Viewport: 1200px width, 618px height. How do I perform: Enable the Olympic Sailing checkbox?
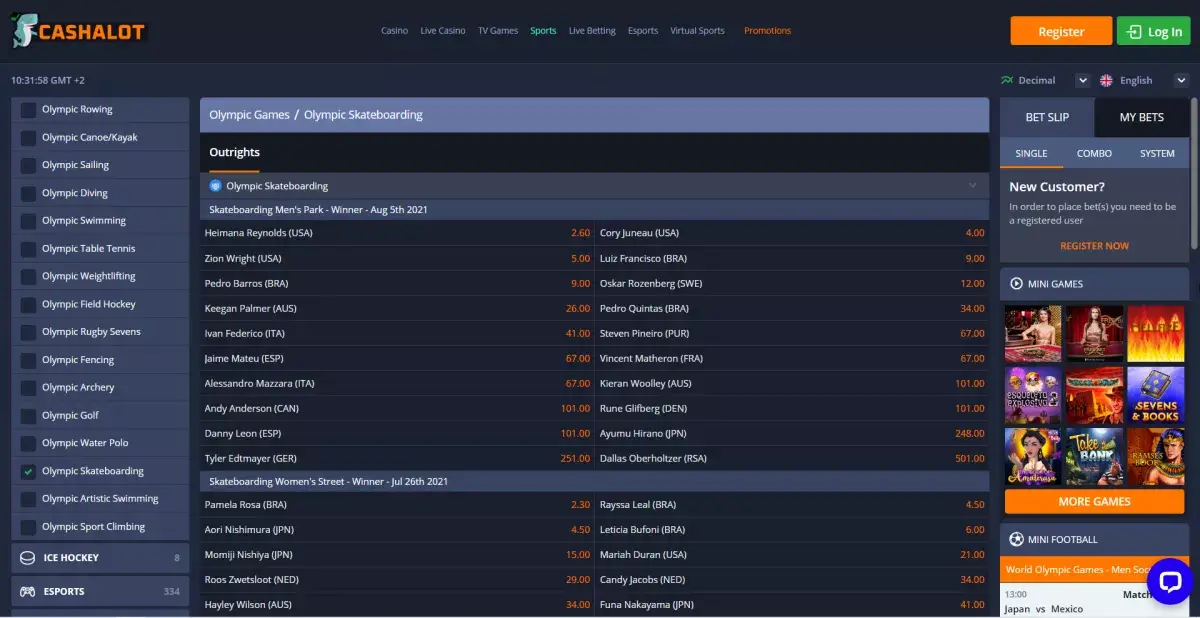tap(28, 165)
